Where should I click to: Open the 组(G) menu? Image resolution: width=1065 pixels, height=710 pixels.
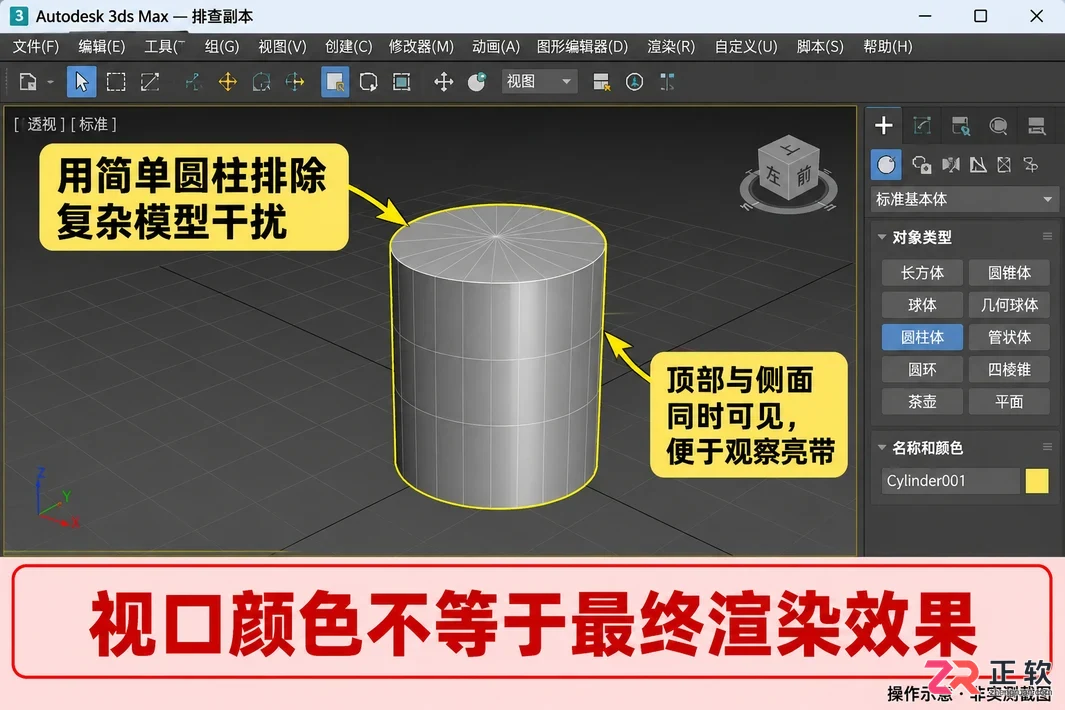[222, 46]
